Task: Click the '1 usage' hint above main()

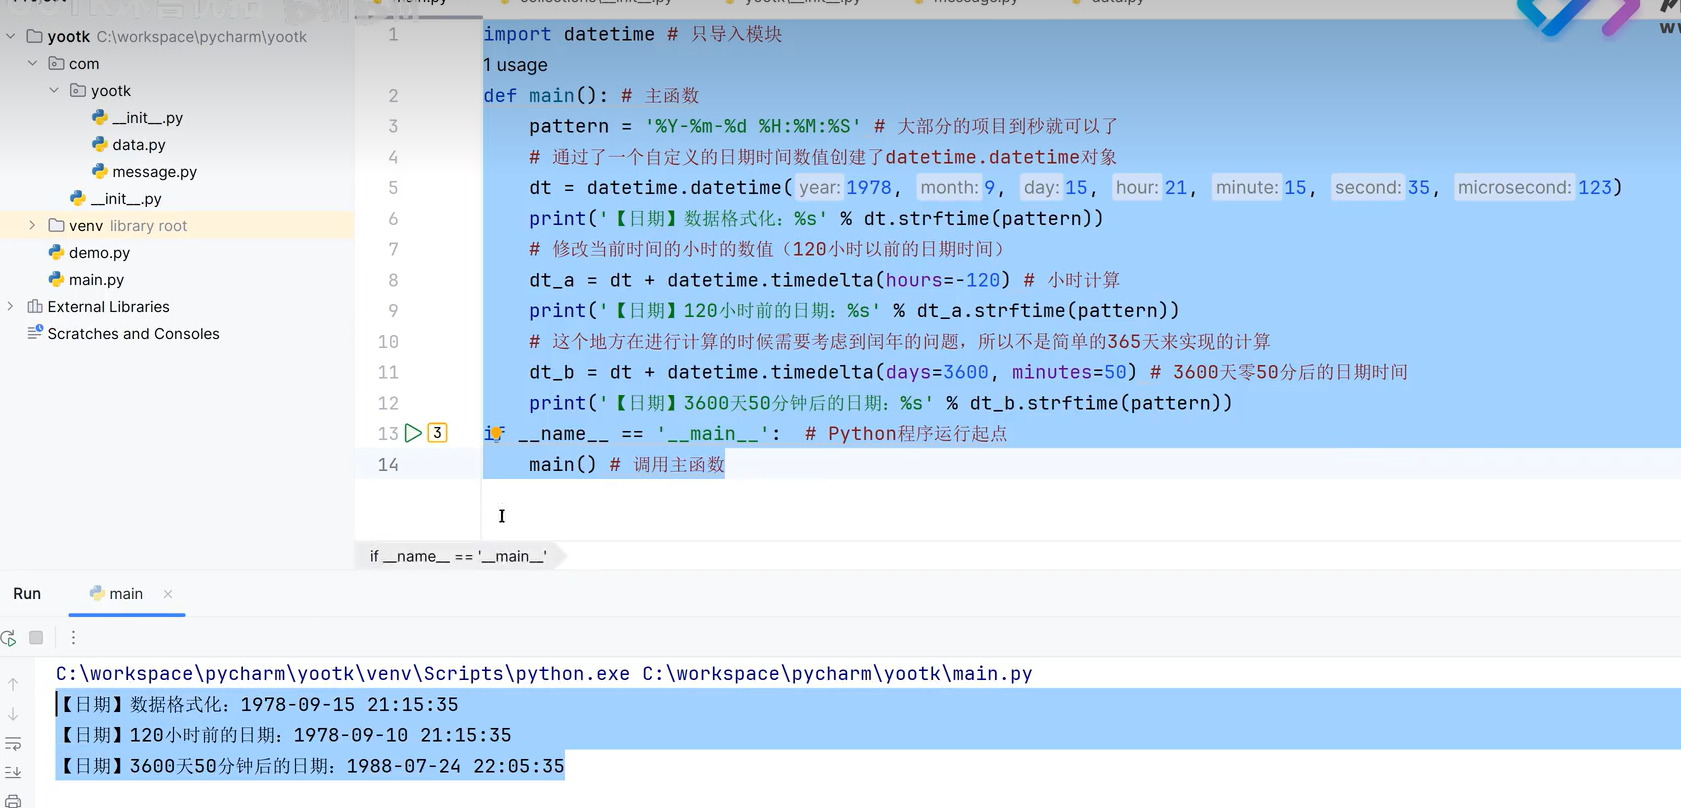Action: [515, 65]
